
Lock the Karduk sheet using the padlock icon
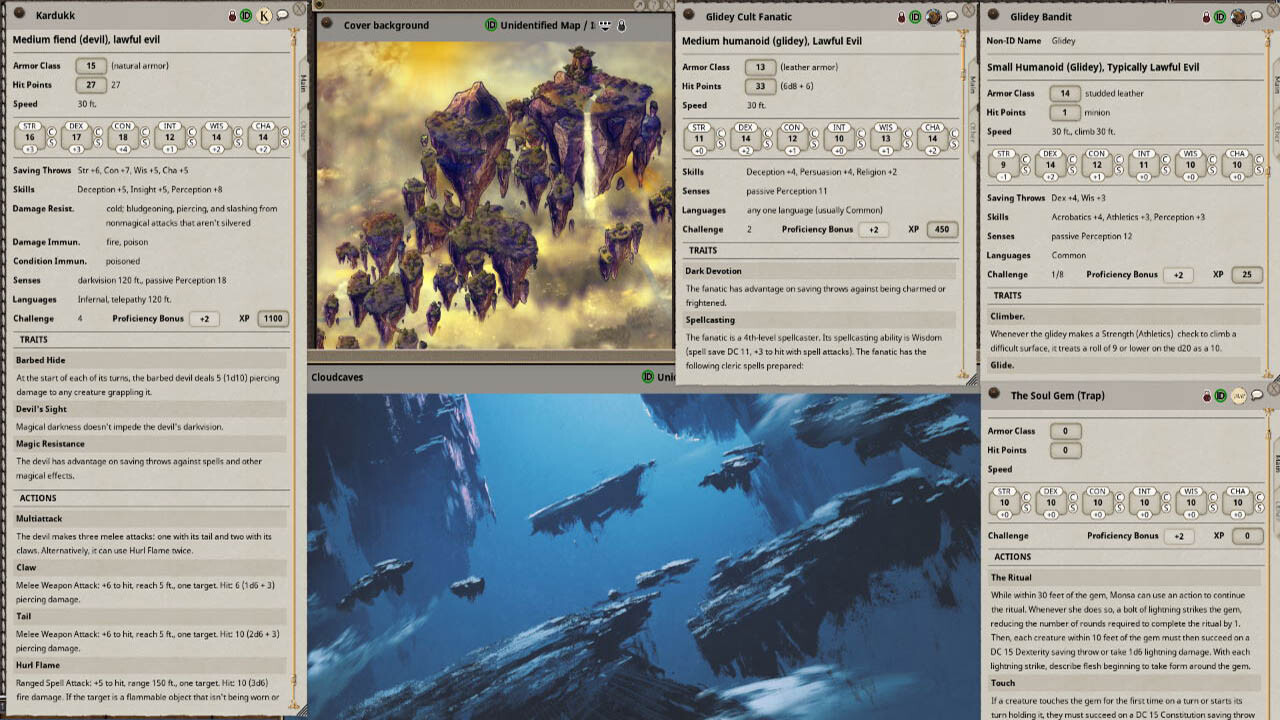click(232, 15)
